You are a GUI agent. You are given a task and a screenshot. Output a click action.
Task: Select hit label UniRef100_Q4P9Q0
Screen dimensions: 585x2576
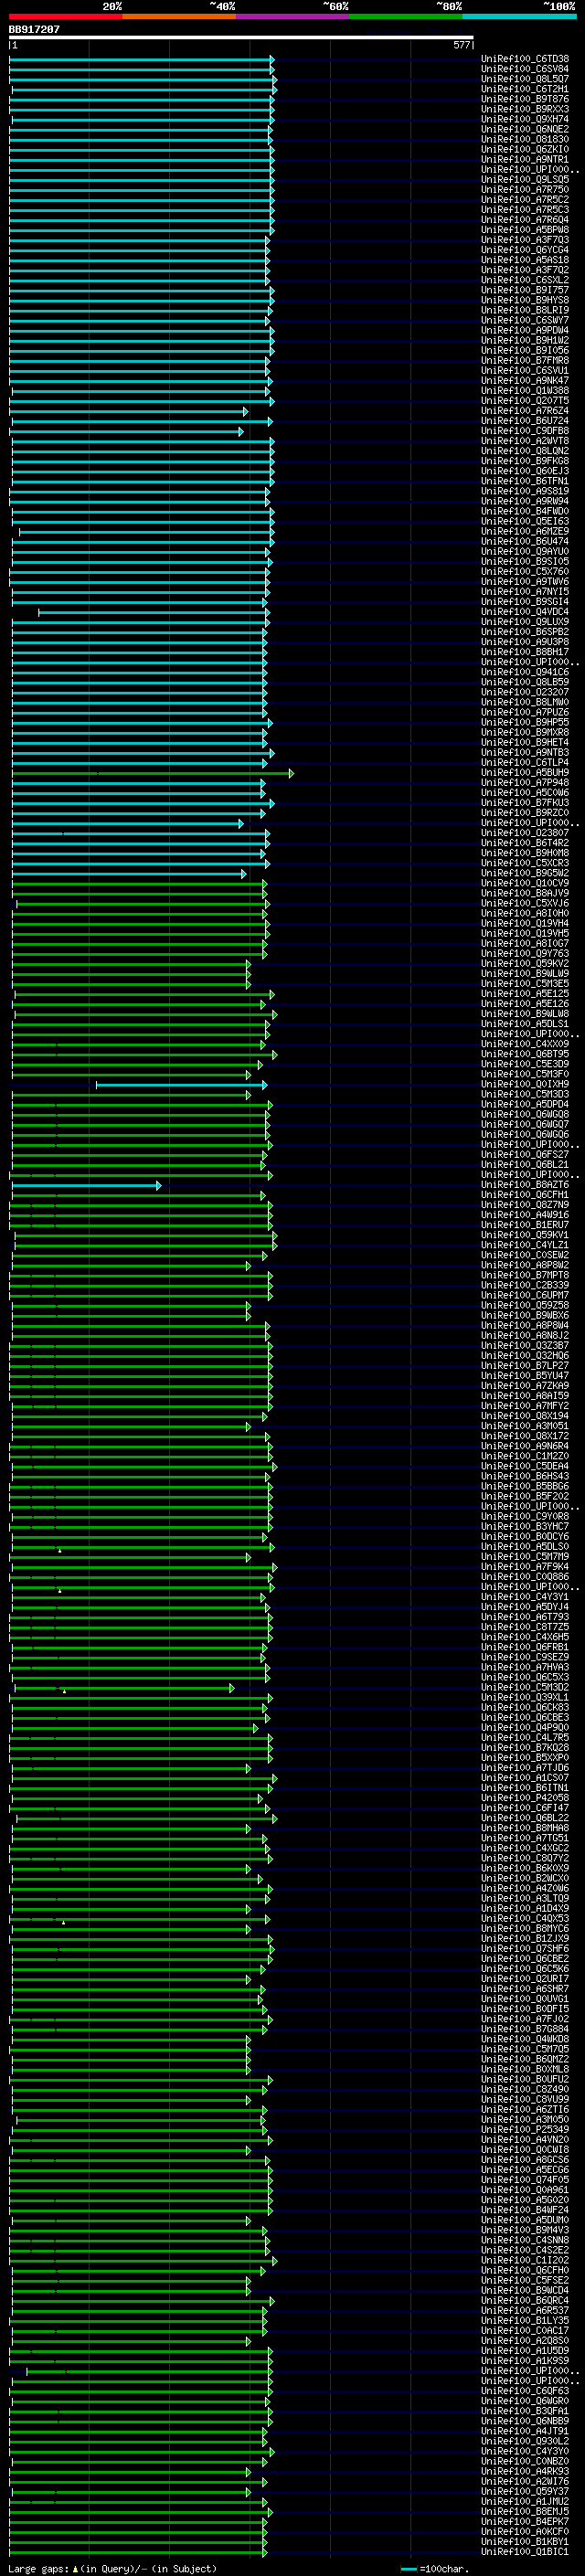[525, 1727]
